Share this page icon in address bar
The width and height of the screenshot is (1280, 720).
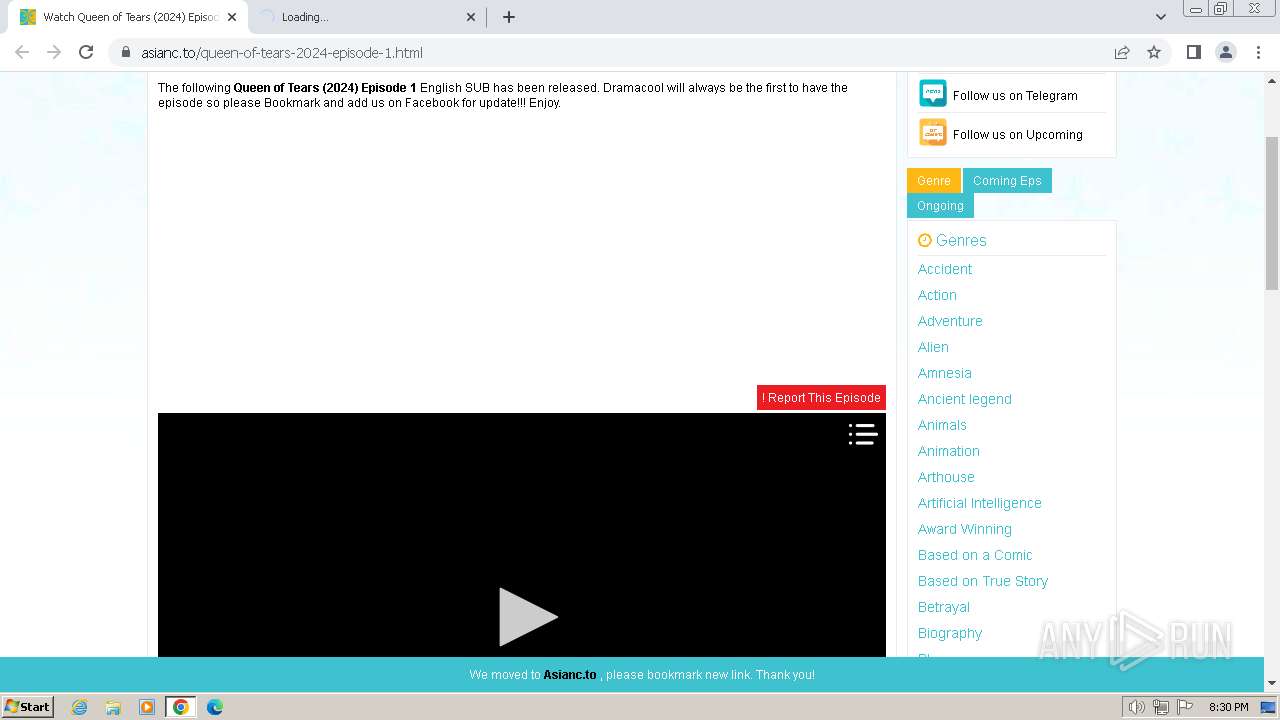pos(1122,52)
